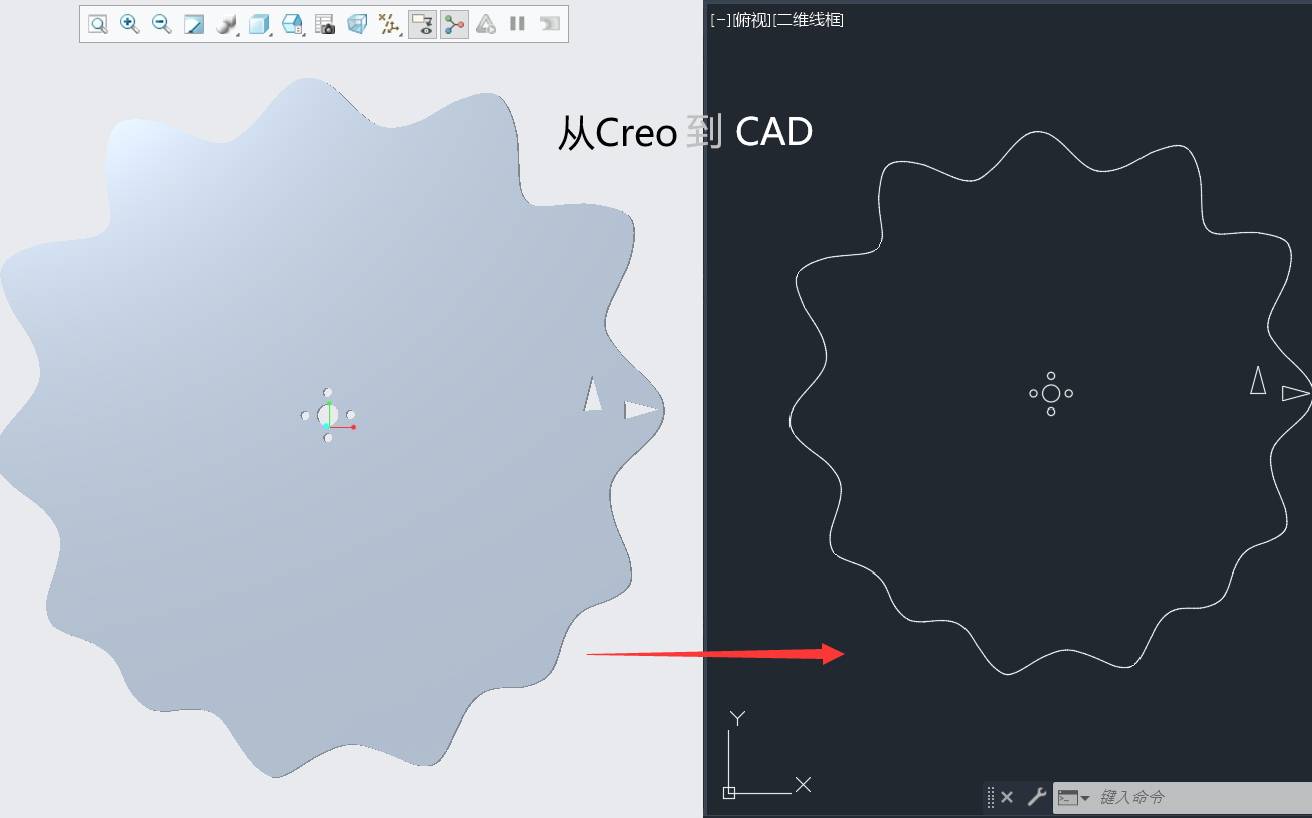Open the 俯视 view controls menu
The width and height of the screenshot is (1312, 818).
(752, 20)
